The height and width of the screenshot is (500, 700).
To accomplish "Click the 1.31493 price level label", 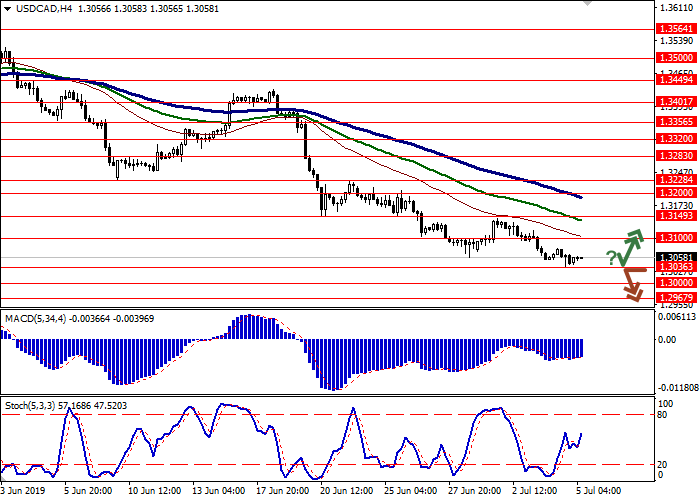I will coord(671,215).
